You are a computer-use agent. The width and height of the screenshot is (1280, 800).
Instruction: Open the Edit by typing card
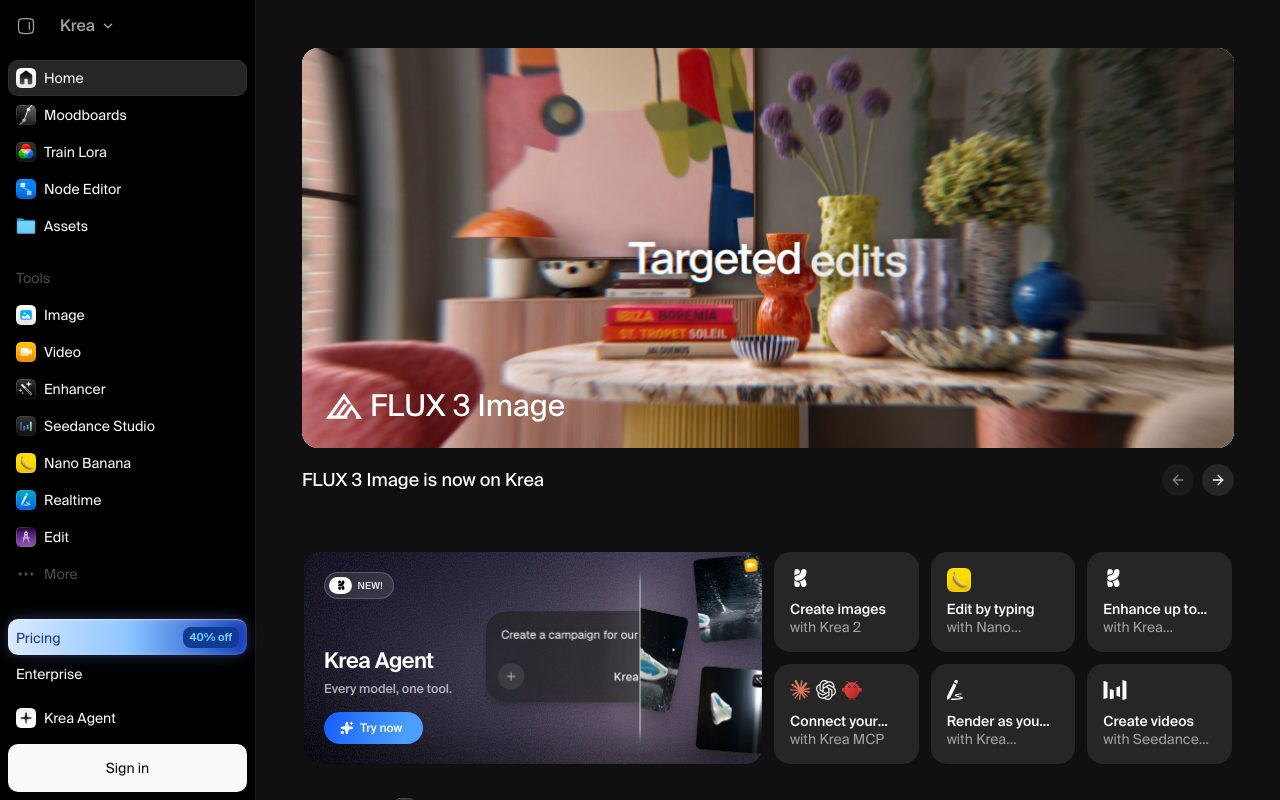(x=1003, y=602)
